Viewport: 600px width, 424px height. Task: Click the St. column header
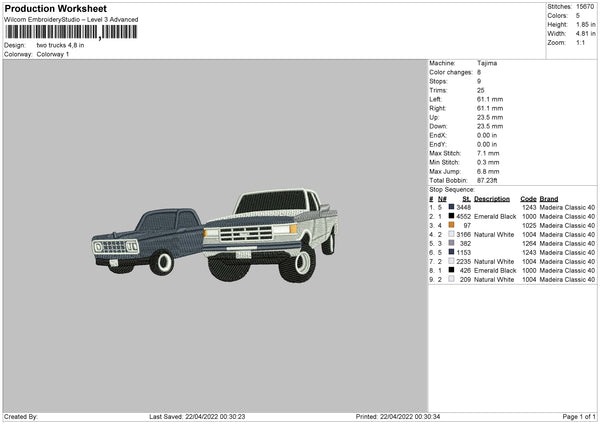466,198
